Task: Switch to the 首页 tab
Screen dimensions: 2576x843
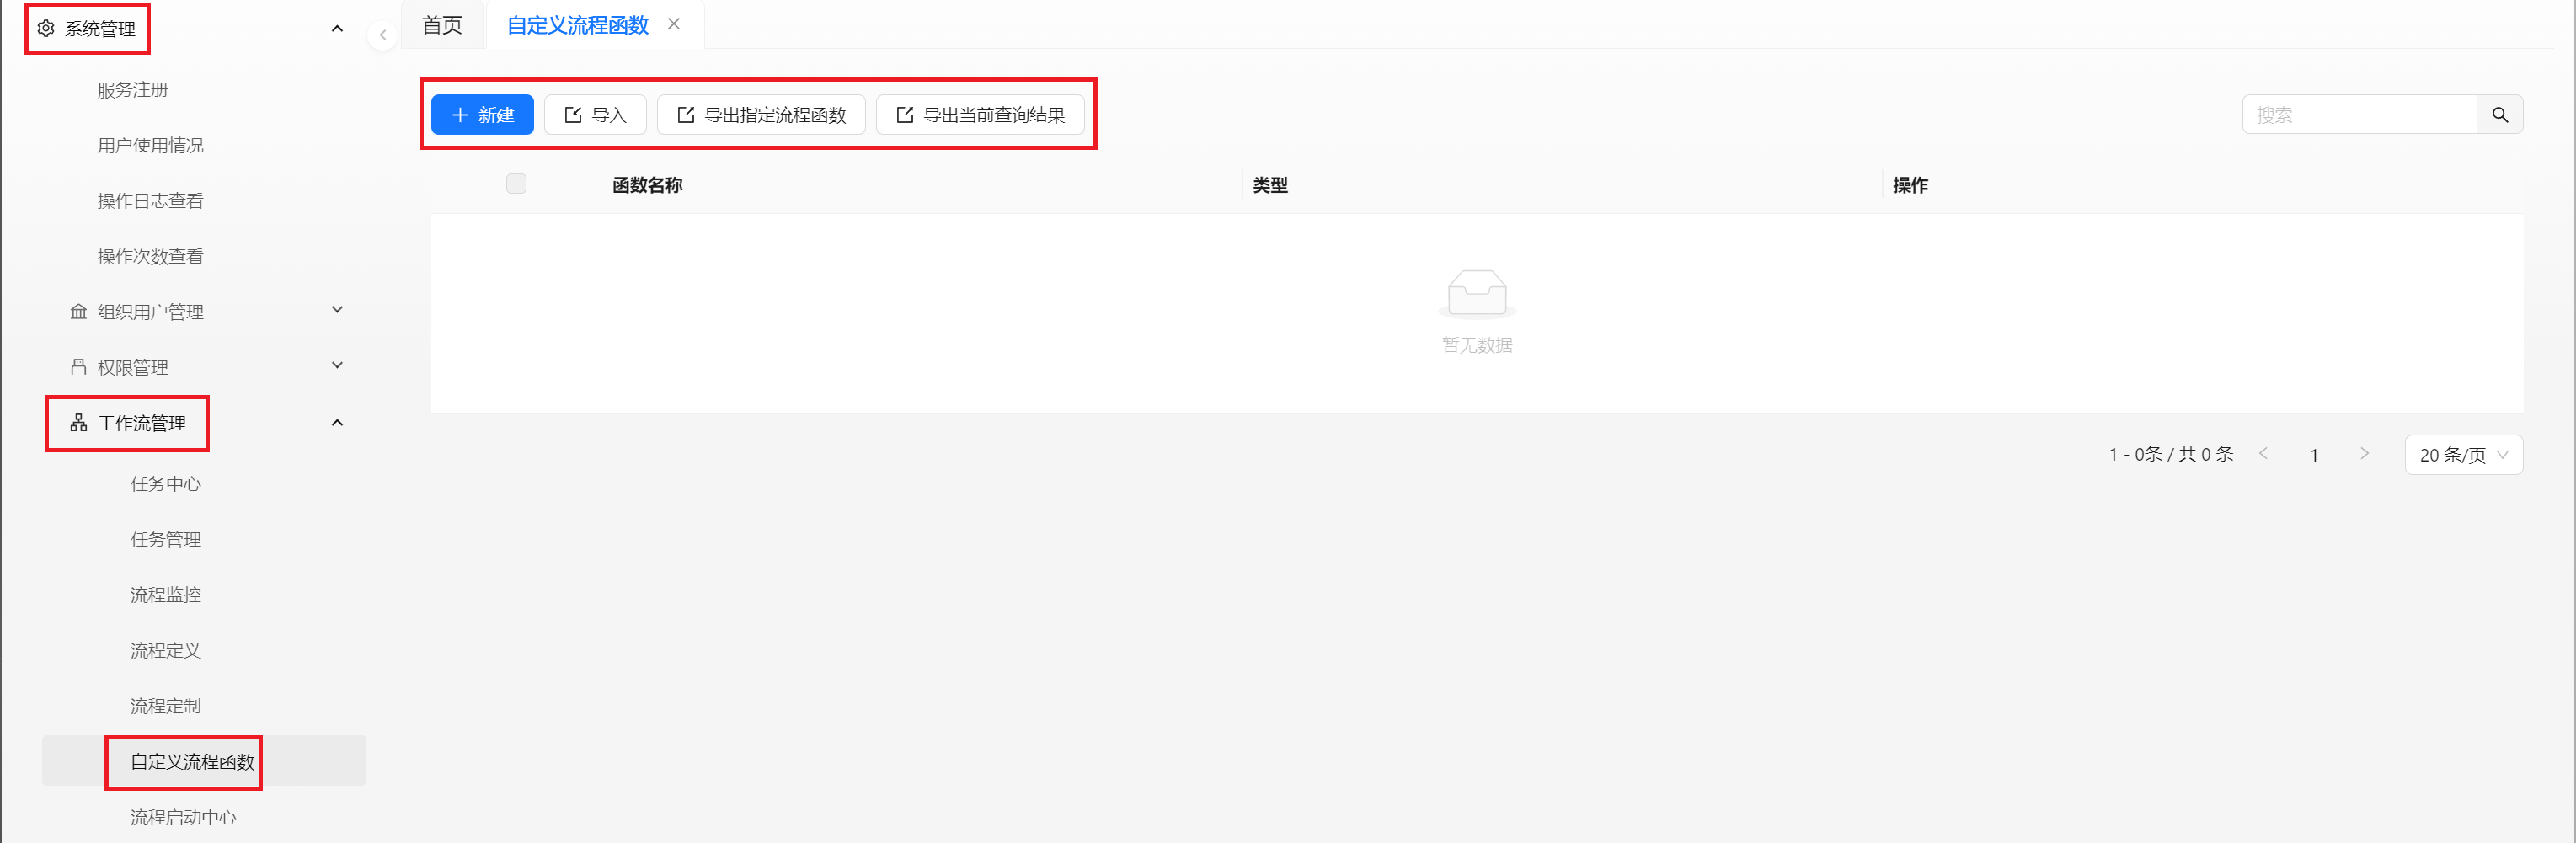Action: 442,25
